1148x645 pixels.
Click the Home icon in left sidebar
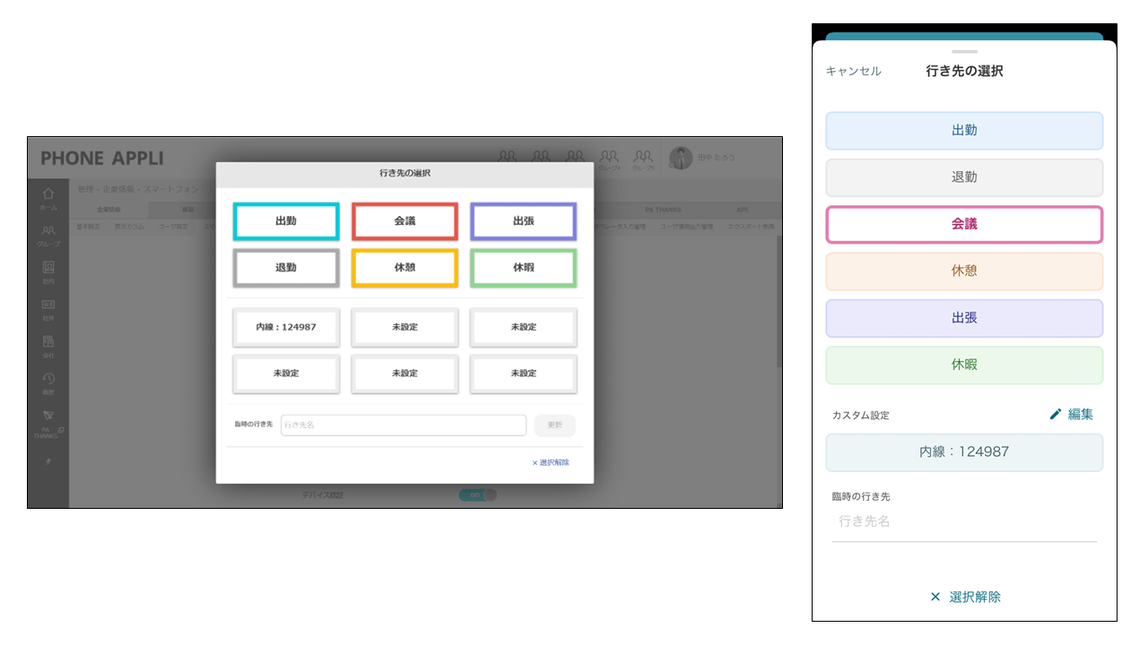[48, 194]
